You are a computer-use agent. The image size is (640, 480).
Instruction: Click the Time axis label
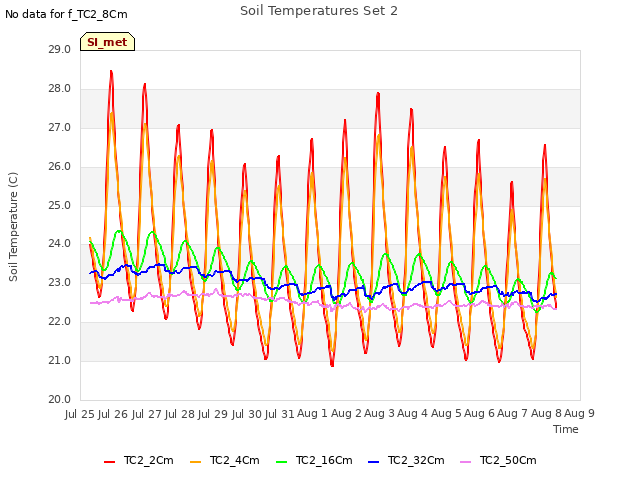566,429
